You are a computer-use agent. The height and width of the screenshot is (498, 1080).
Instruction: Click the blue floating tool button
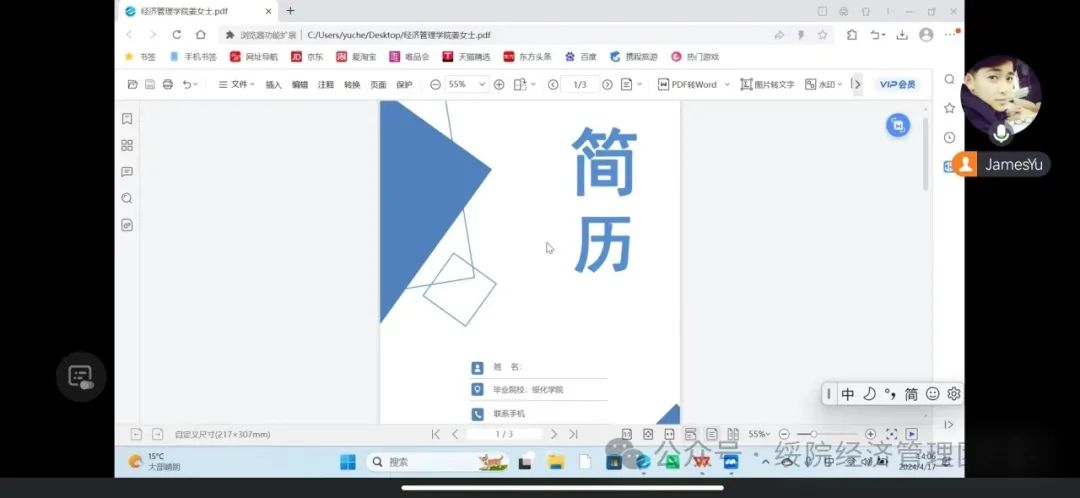coord(897,125)
